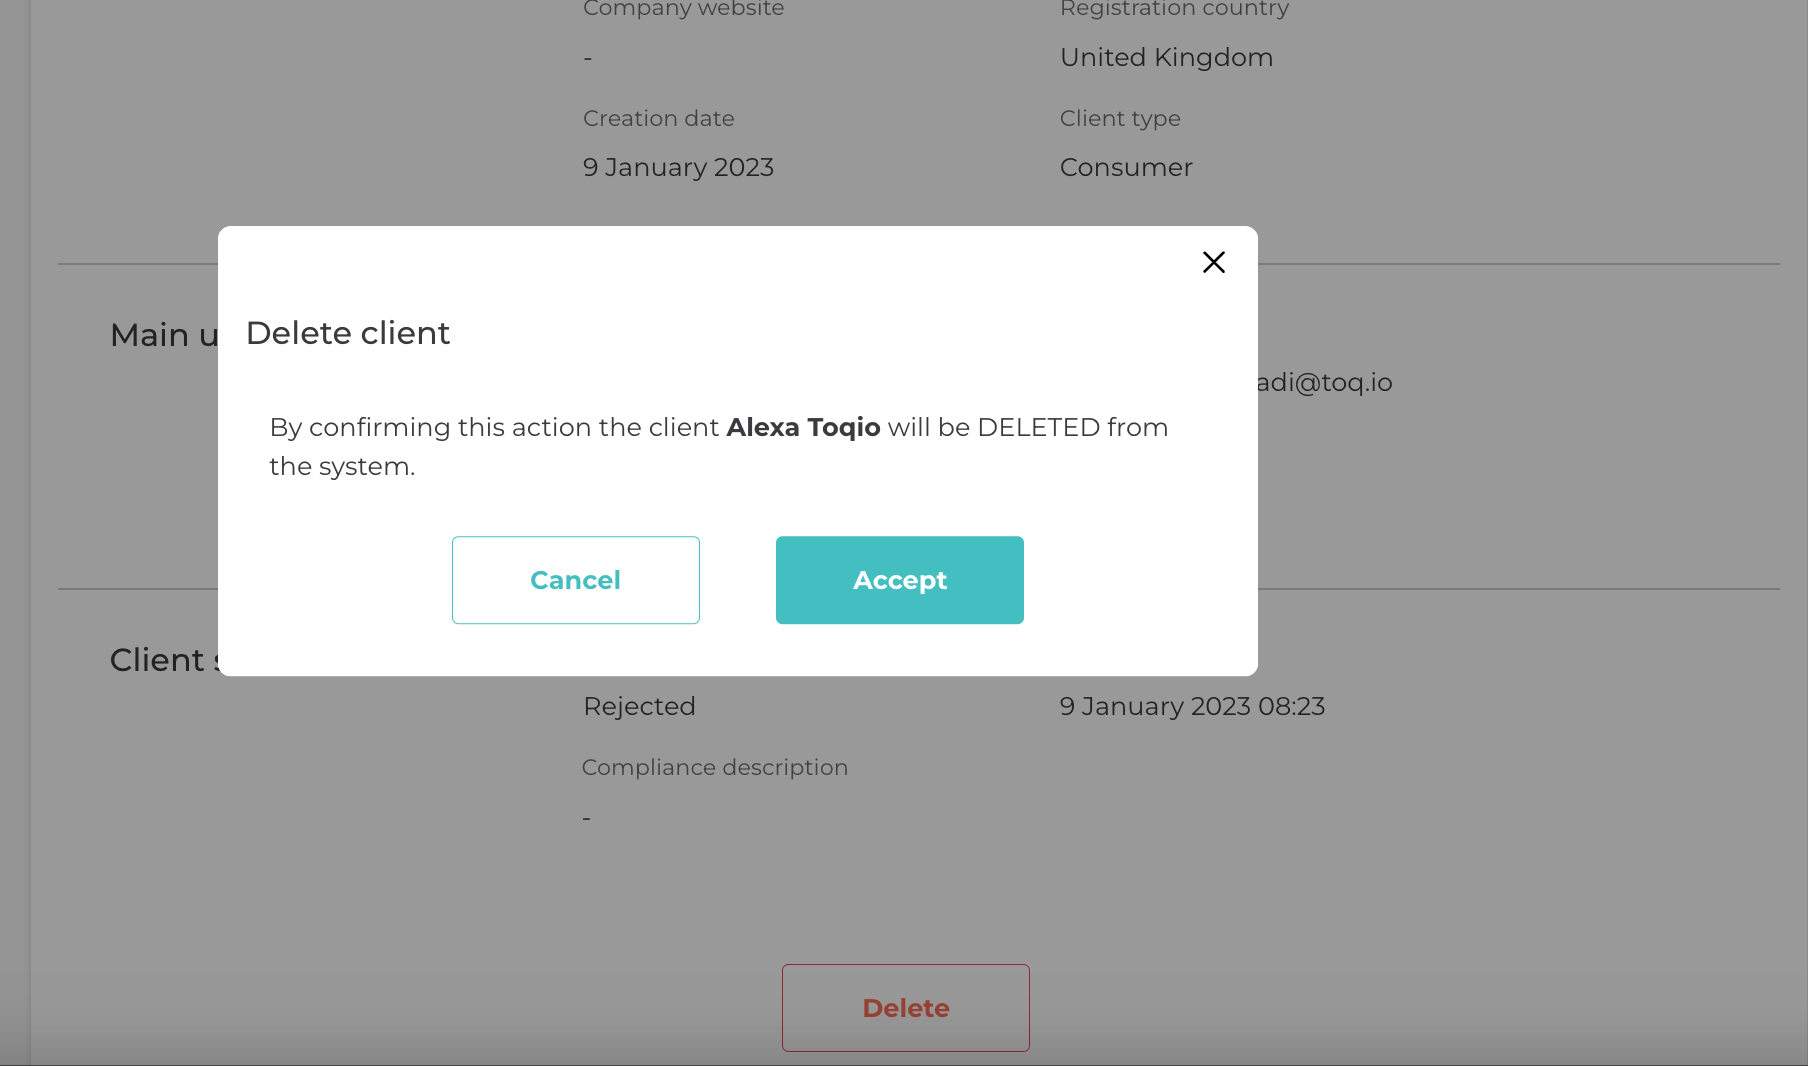Image resolution: width=1808 pixels, height=1066 pixels.
Task: Click the Client type label
Action: [1120, 118]
